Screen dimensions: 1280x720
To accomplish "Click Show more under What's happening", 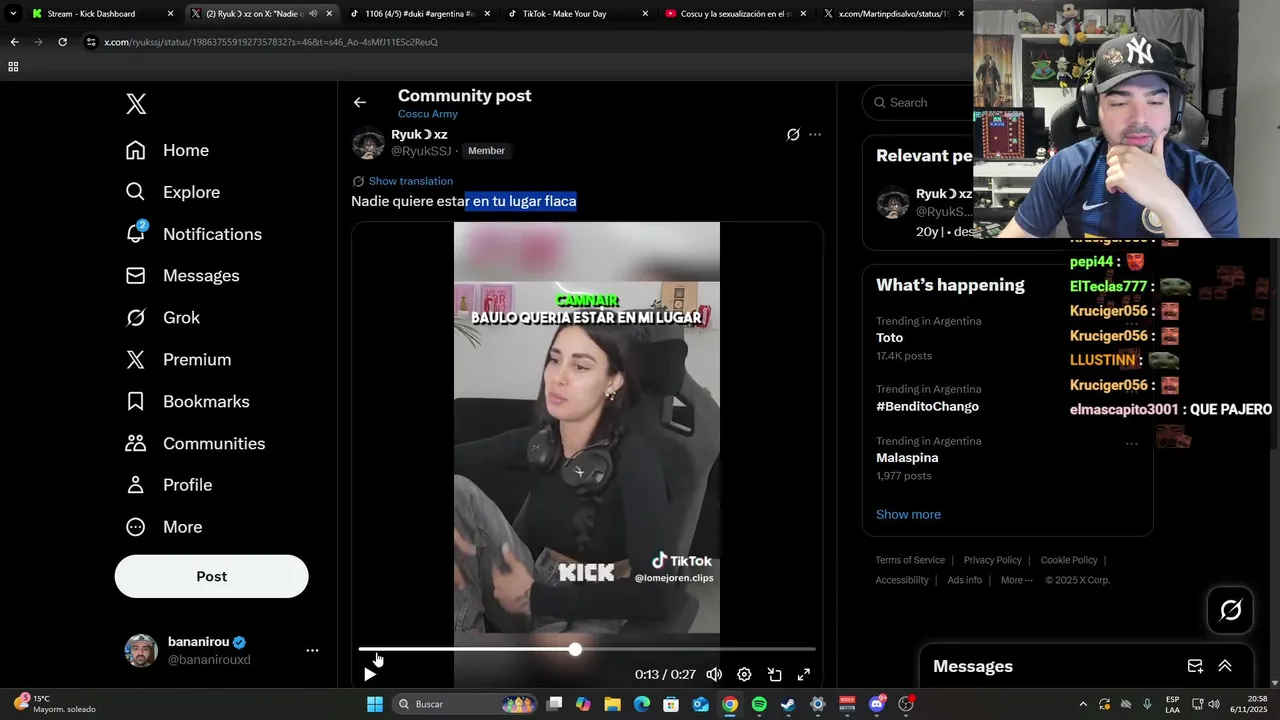I will pyautogui.click(x=908, y=514).
